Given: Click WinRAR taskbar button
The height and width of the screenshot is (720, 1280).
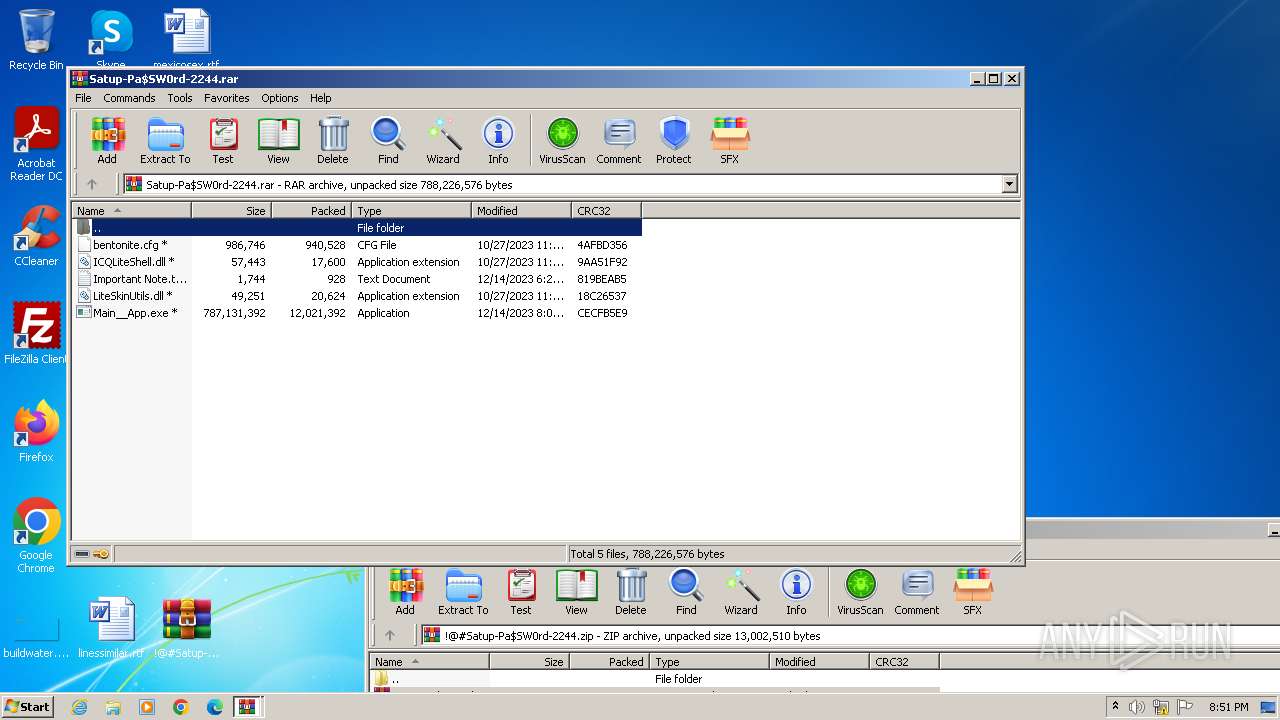Looking at the screenshot, I should (247, 707).
